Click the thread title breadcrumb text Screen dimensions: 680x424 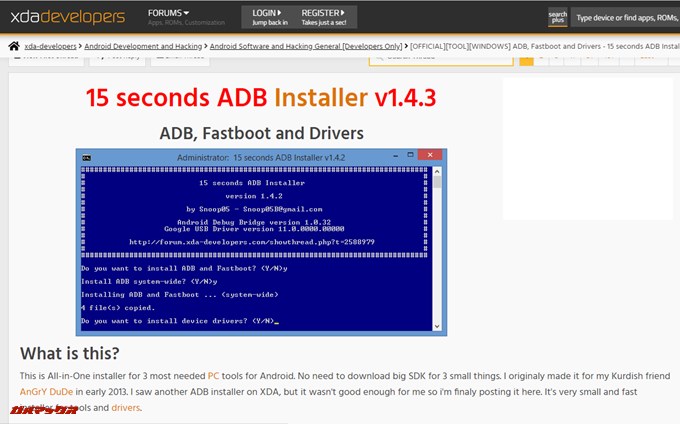point(545,46)
